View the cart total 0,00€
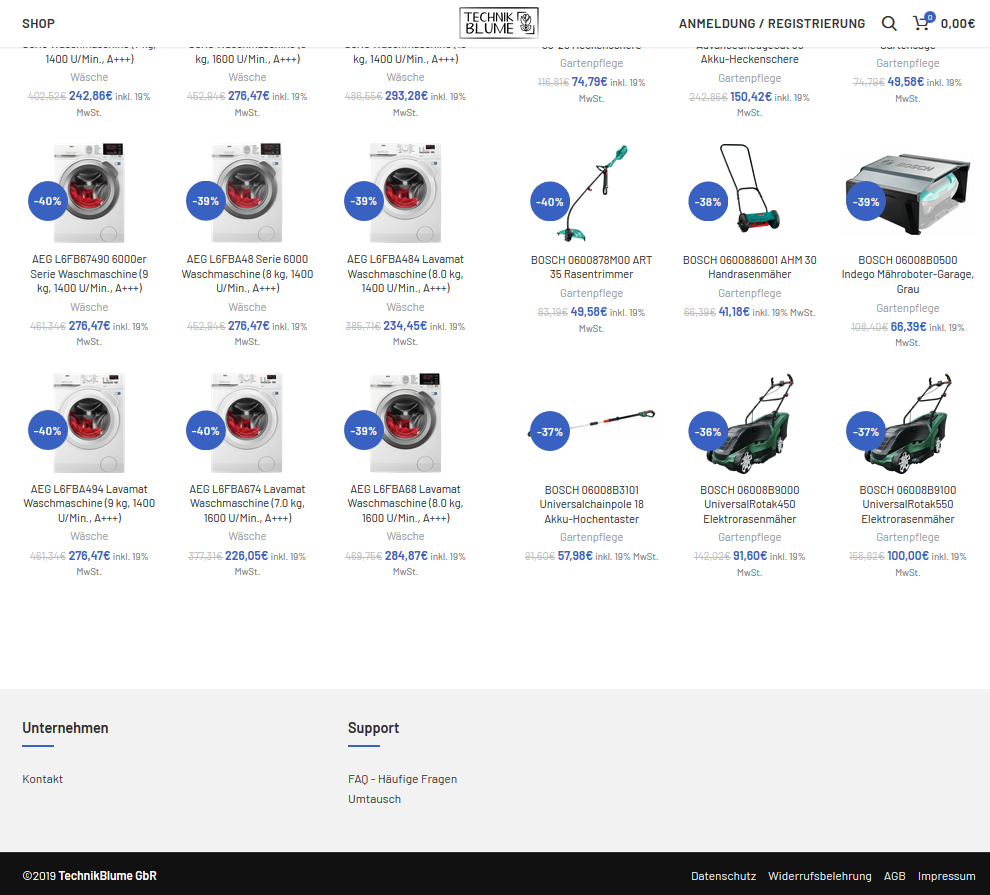The width and height of the screenshot is (990, 895). pos(958,23)
